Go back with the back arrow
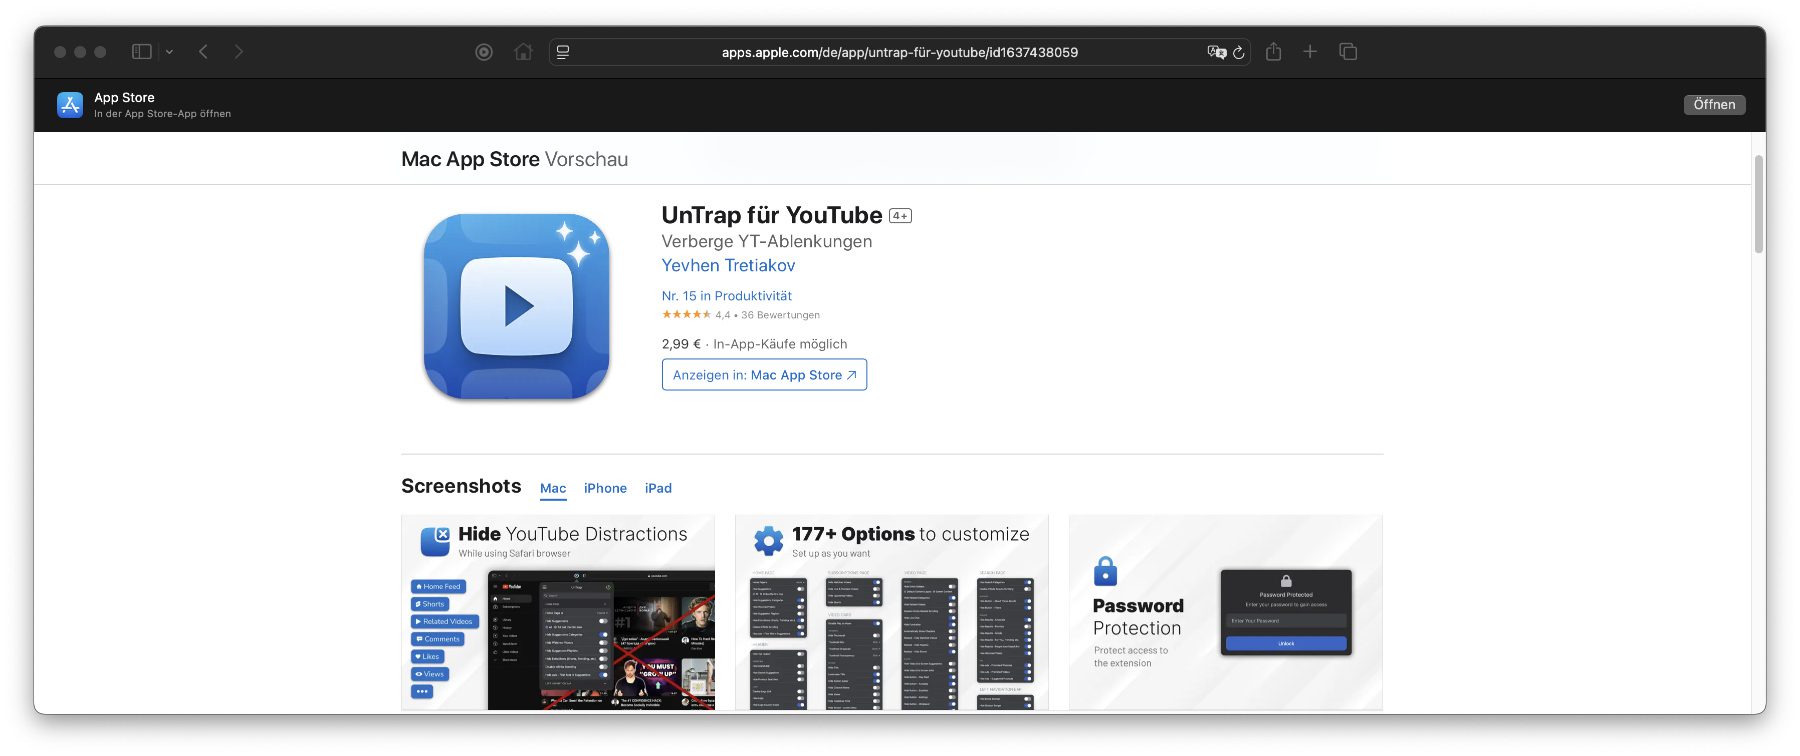The image size is (1800, 756). pos(203,52)
